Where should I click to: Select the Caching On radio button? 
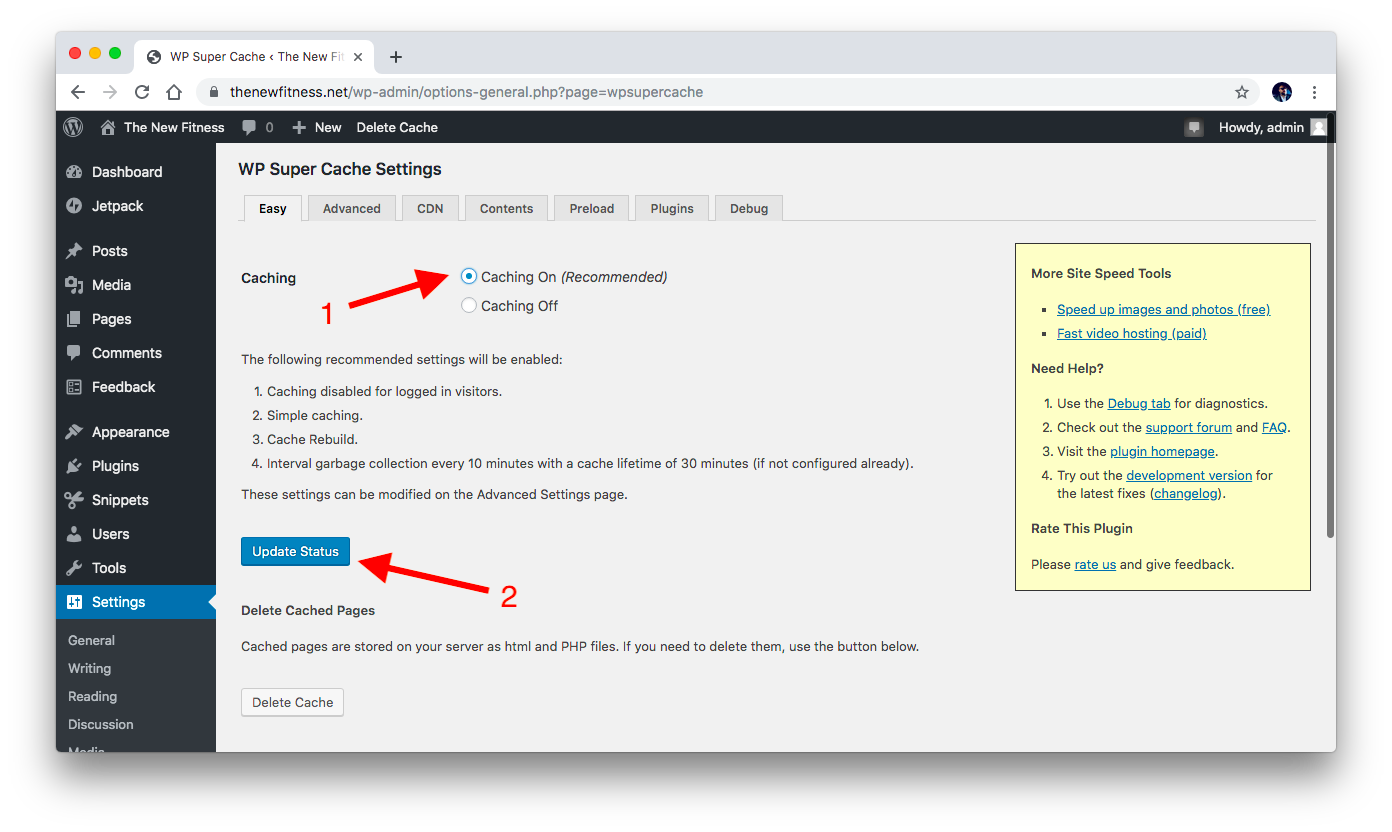click(469, 277)
